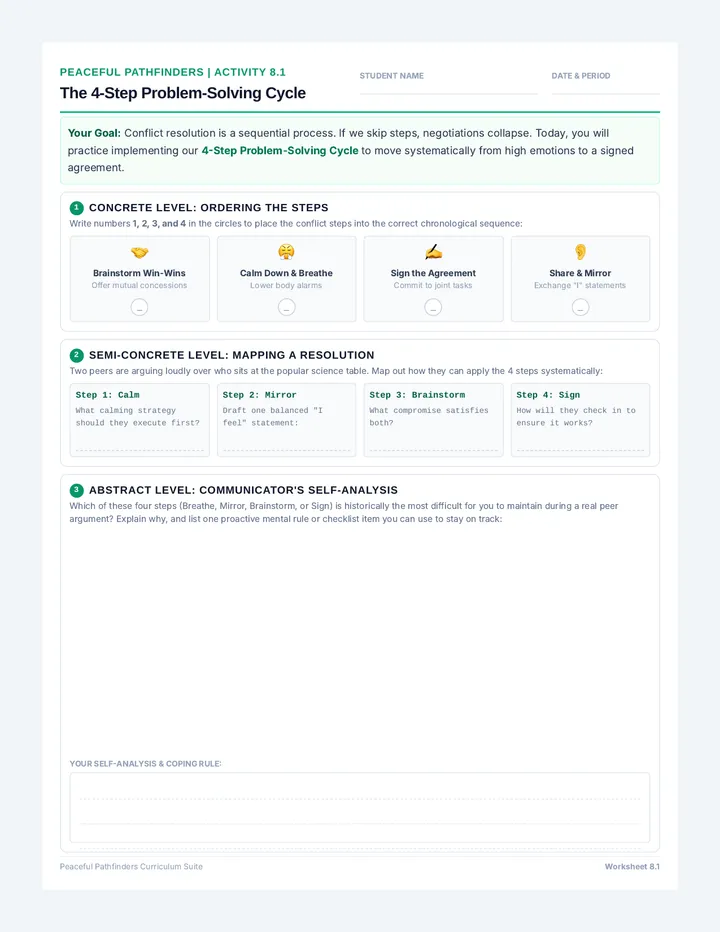Click the Step 4: Sign response box
This screenshot has height=932, width=720.
580,420
